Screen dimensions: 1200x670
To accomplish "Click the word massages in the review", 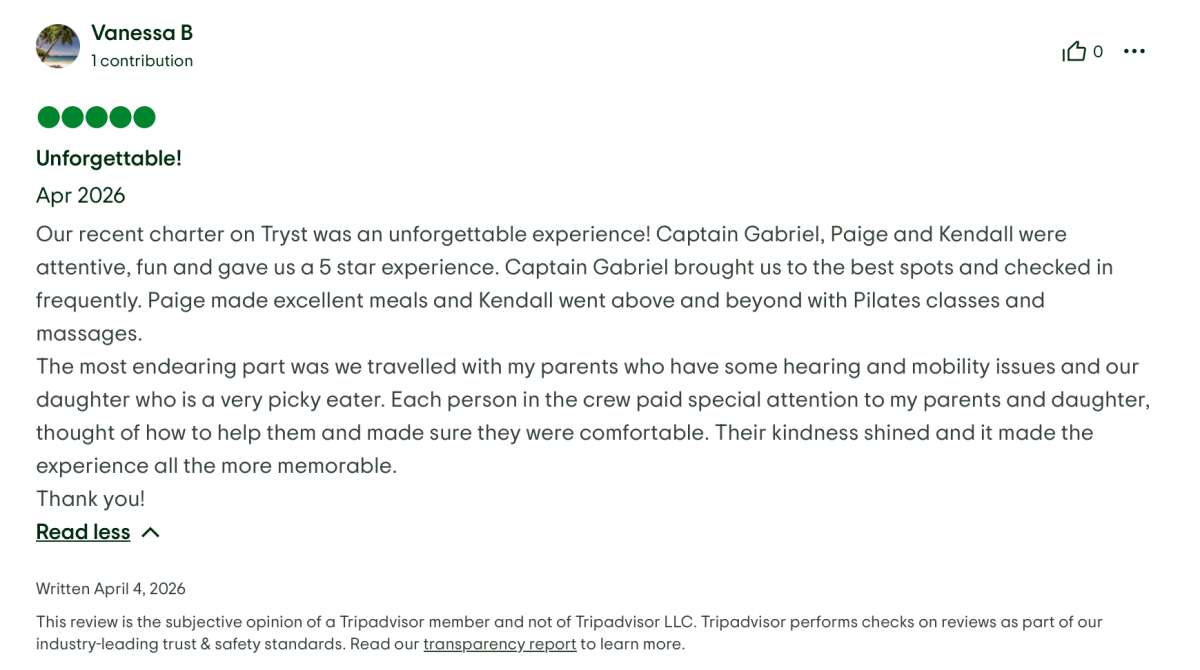I will [x=88, y=333].
